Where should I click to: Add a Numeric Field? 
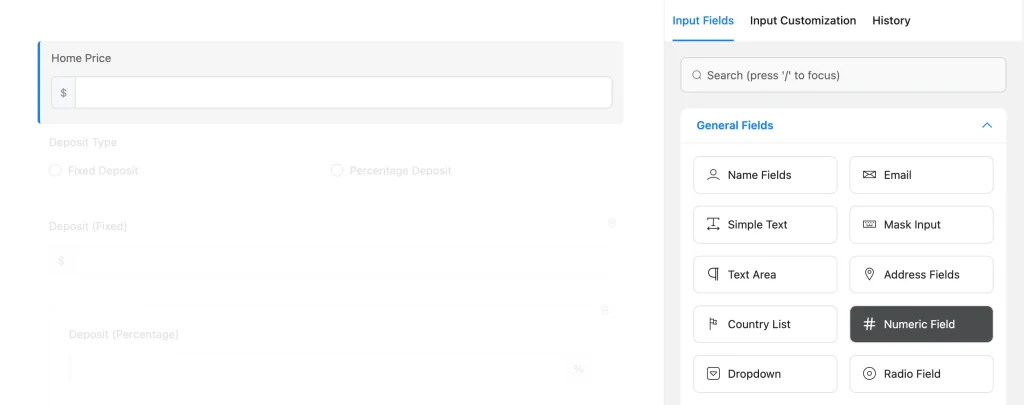coord(921,324)
